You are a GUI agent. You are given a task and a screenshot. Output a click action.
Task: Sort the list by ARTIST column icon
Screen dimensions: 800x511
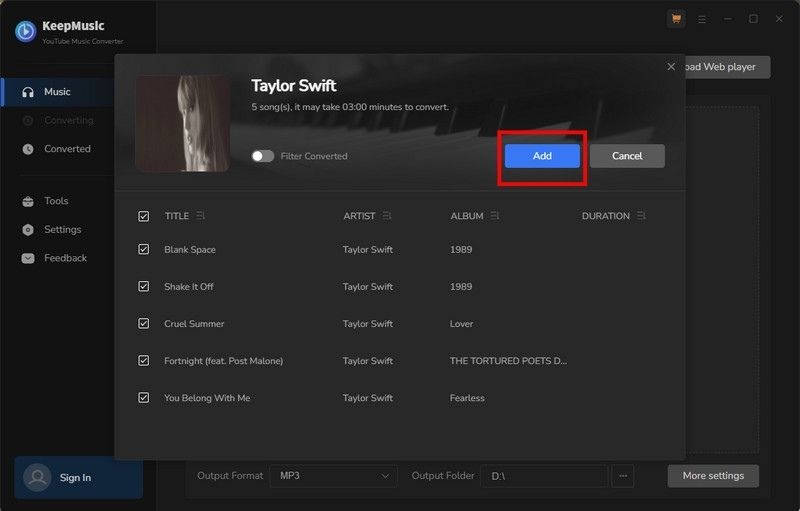(387, 216)
